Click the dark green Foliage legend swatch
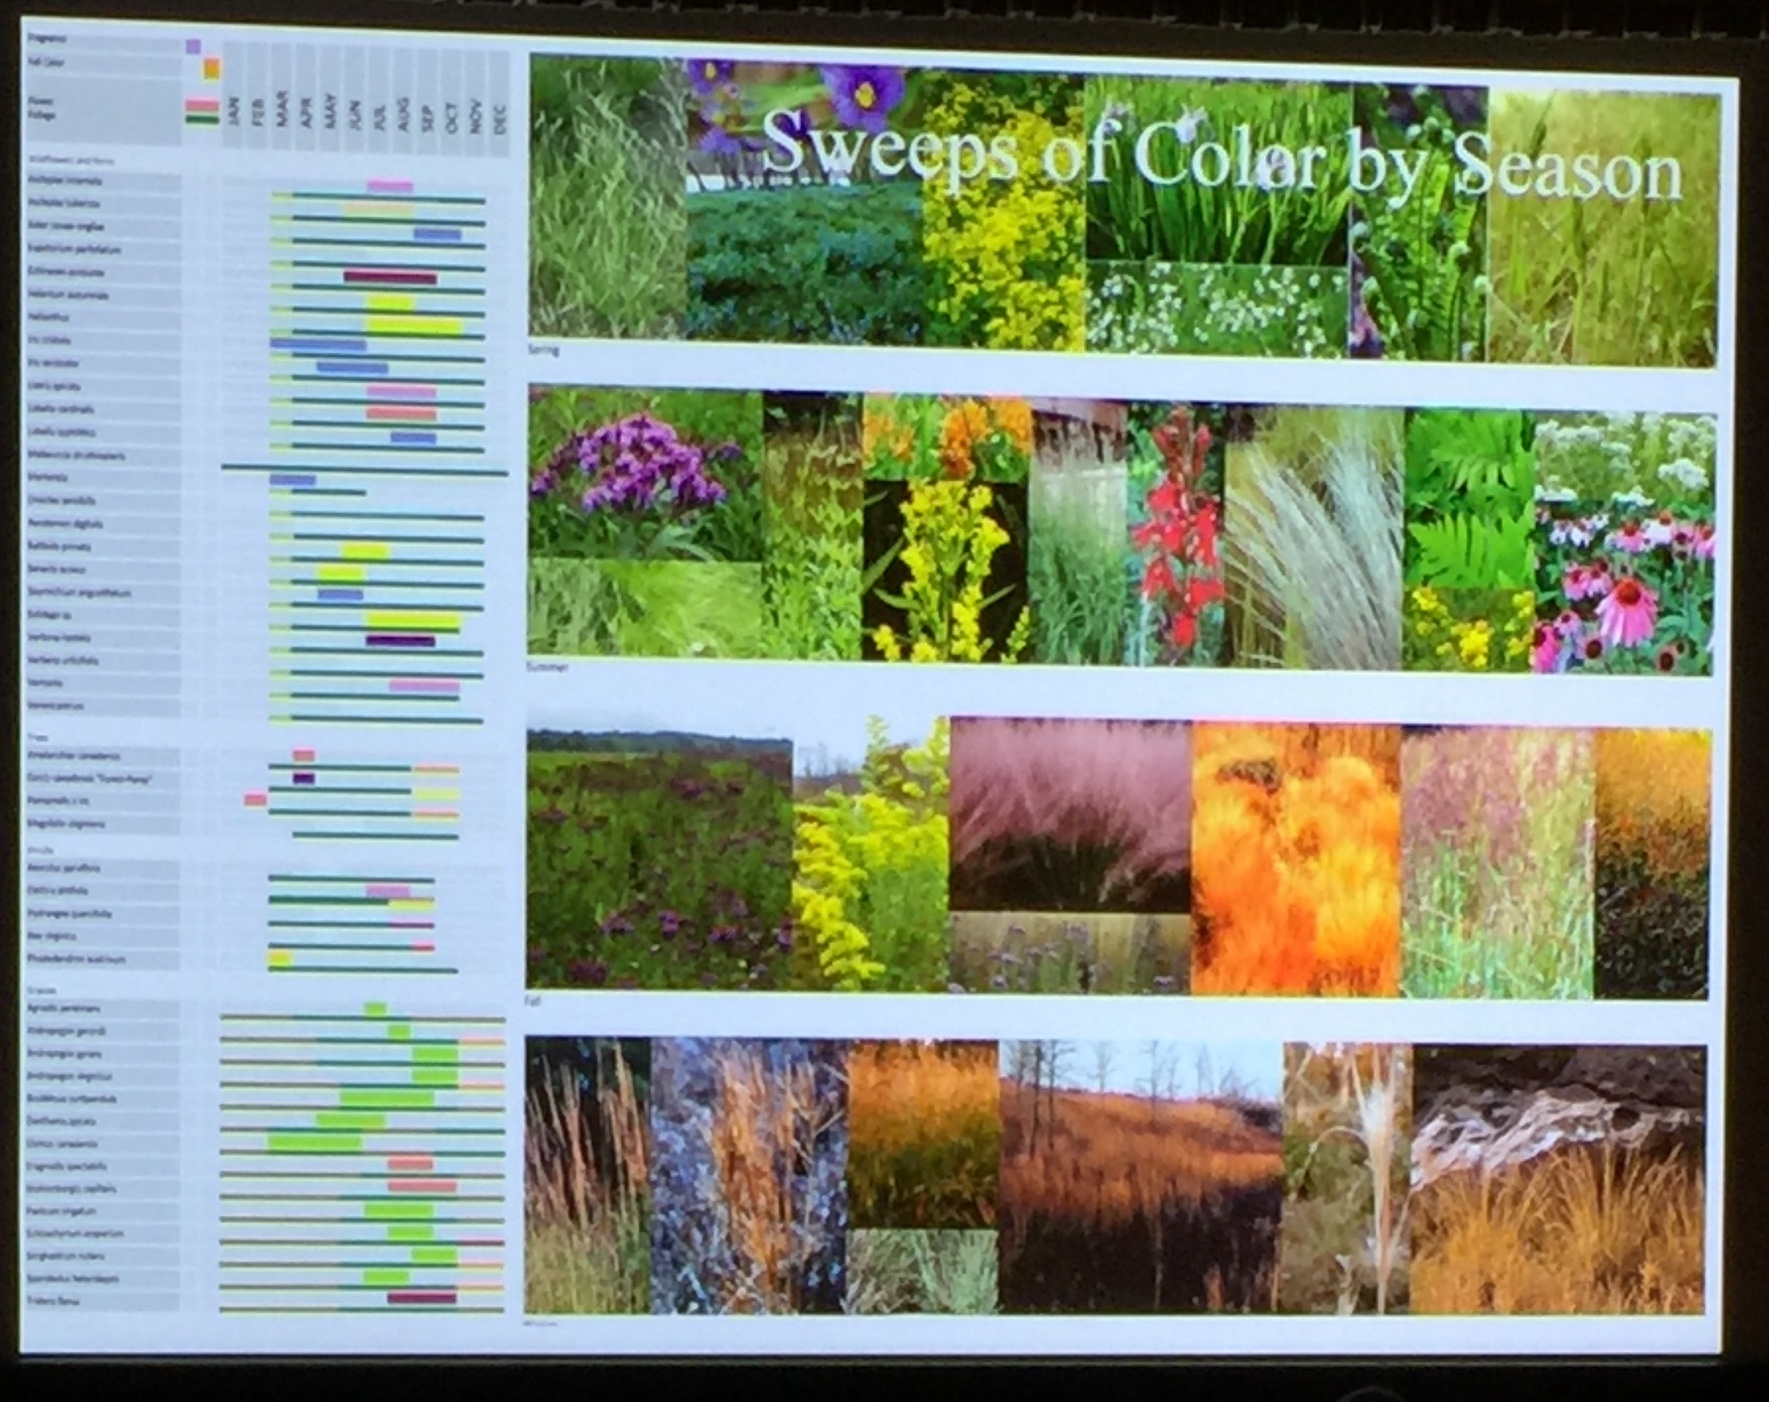1769x1402 pixels. pos(202,120)
